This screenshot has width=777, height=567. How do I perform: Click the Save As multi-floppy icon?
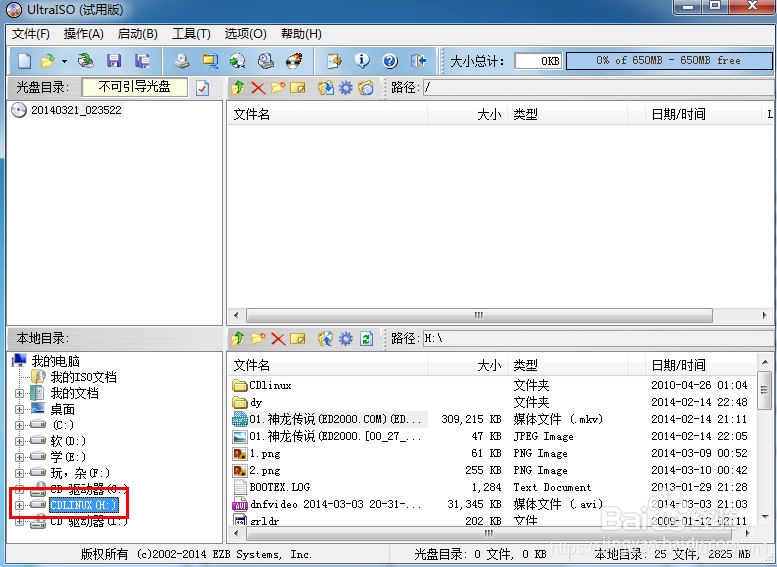point(142,61)
